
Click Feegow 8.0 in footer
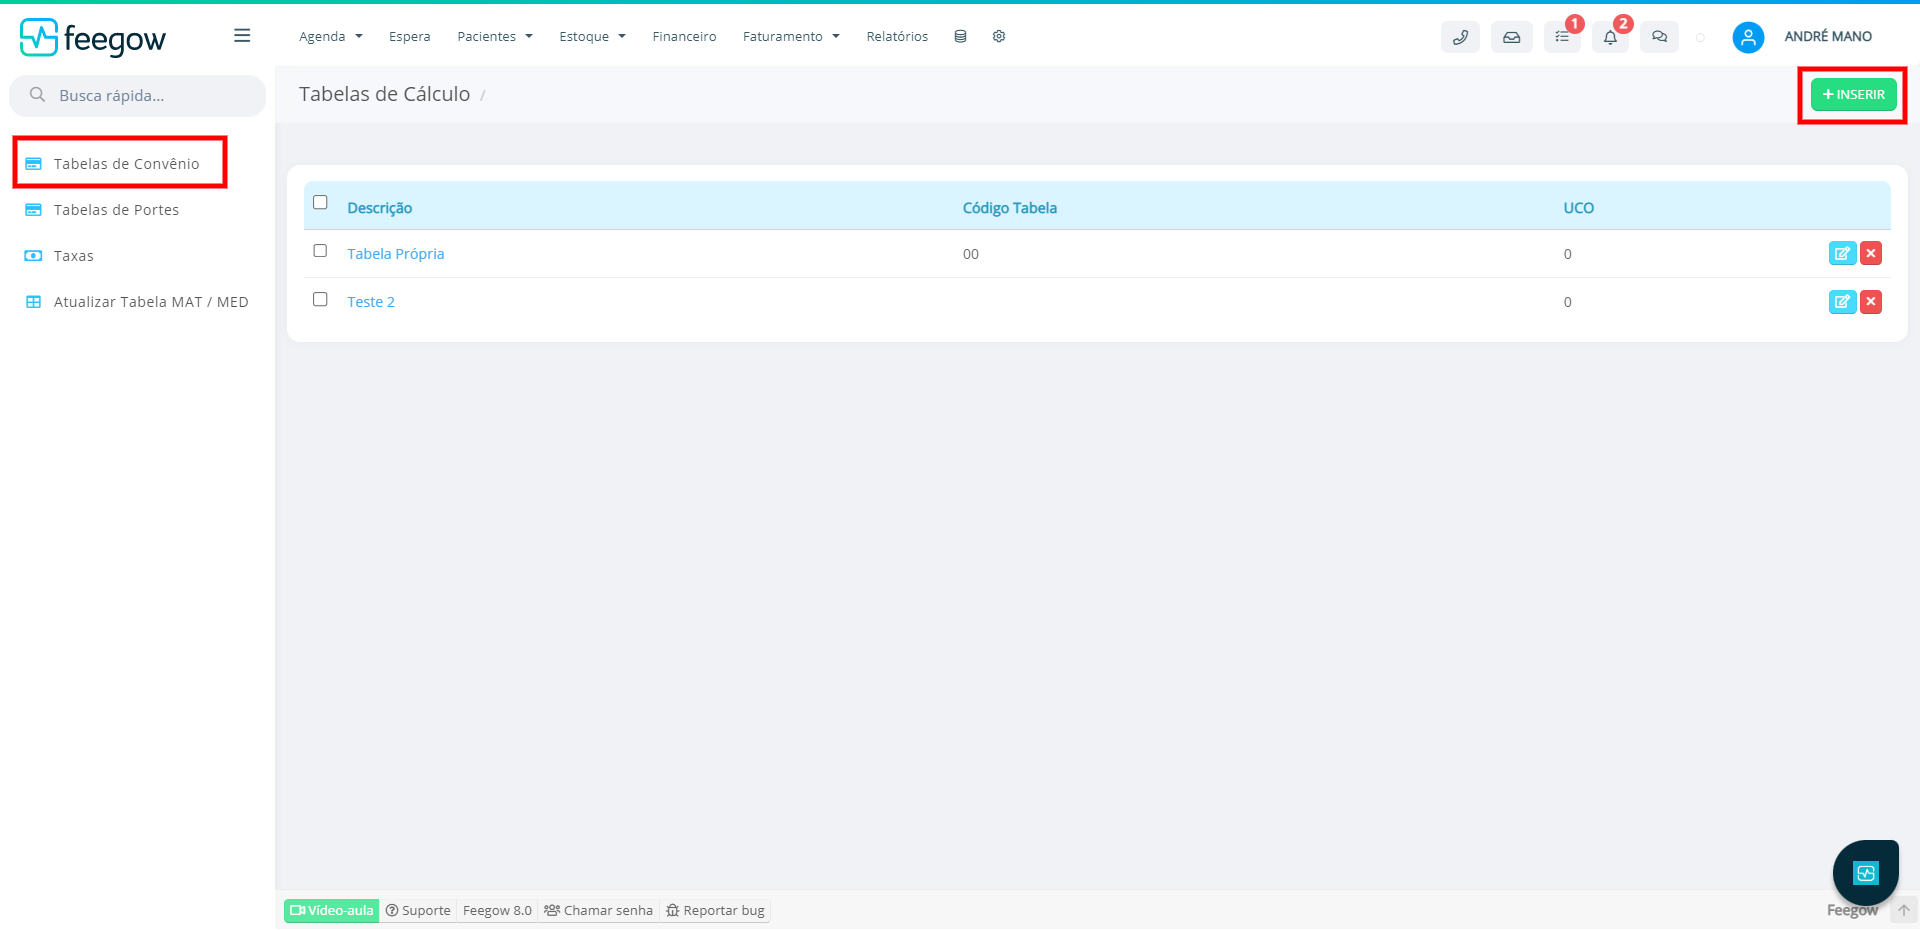tap(497, 910)
